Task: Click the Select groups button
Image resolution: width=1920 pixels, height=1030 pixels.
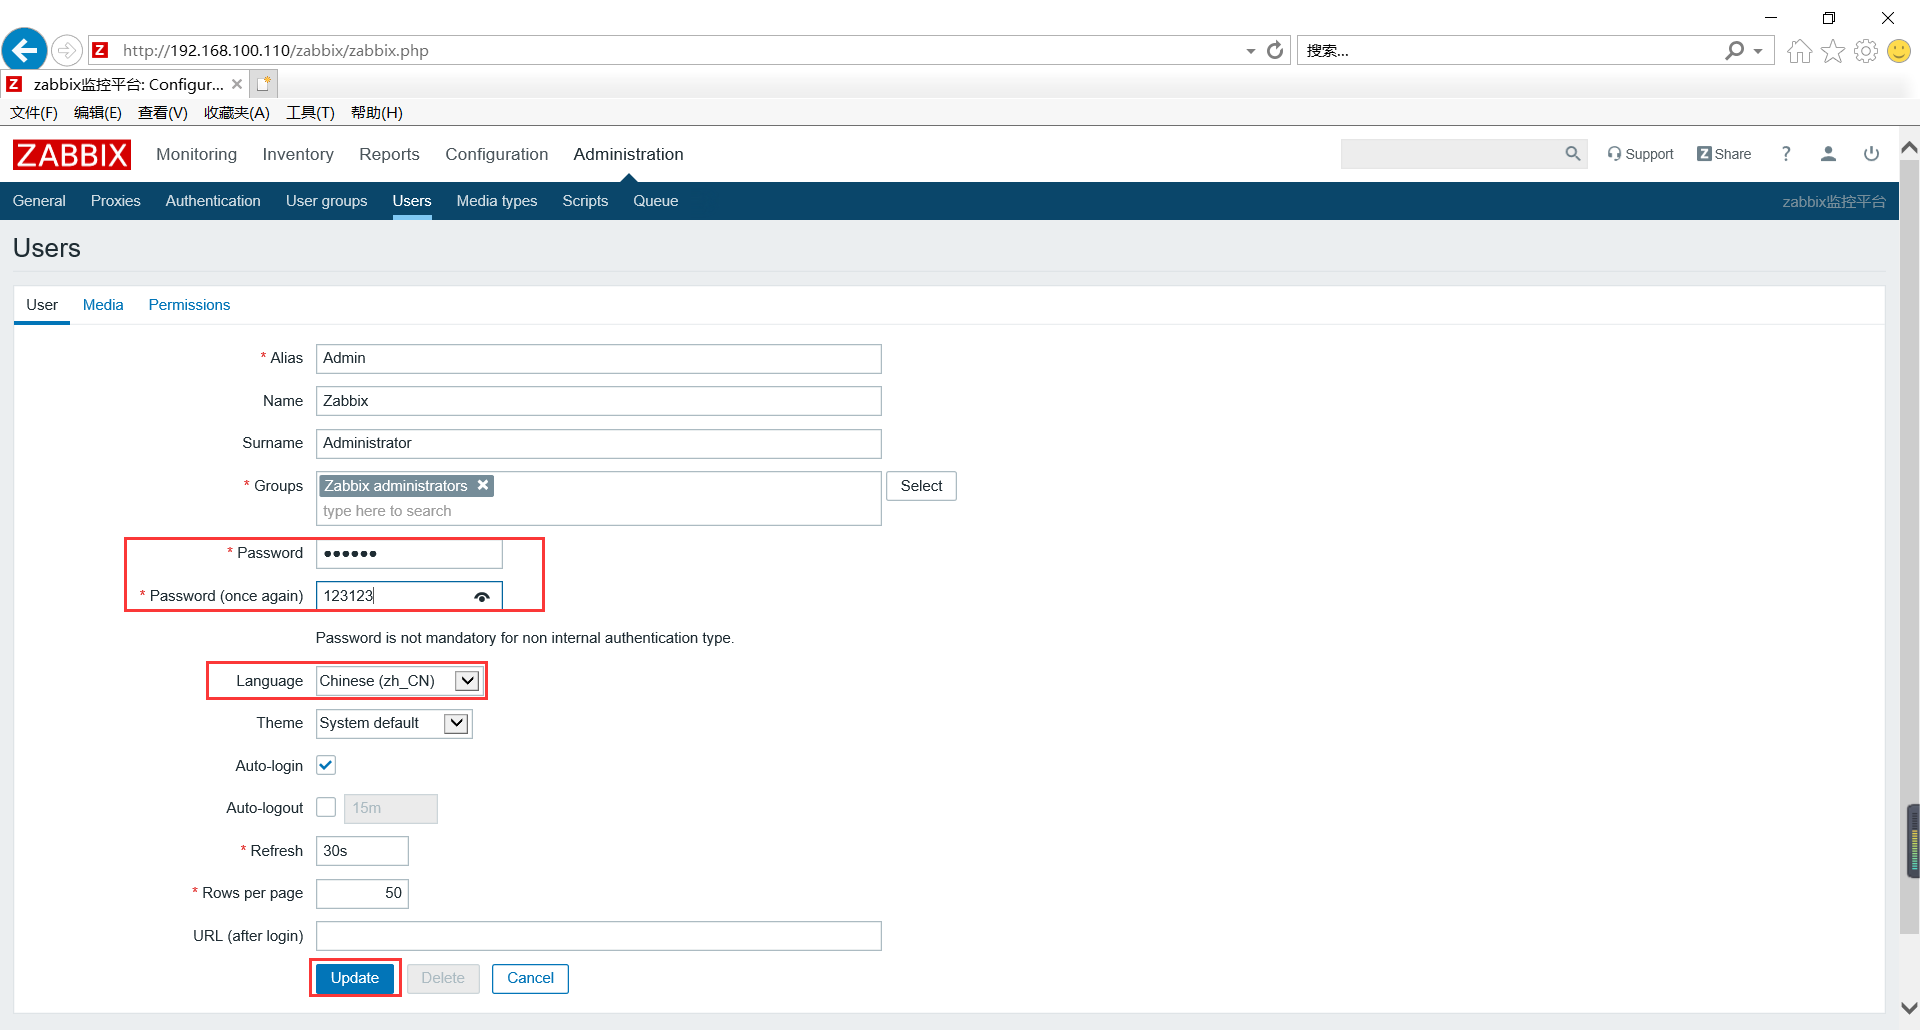Action: point(921,486)
